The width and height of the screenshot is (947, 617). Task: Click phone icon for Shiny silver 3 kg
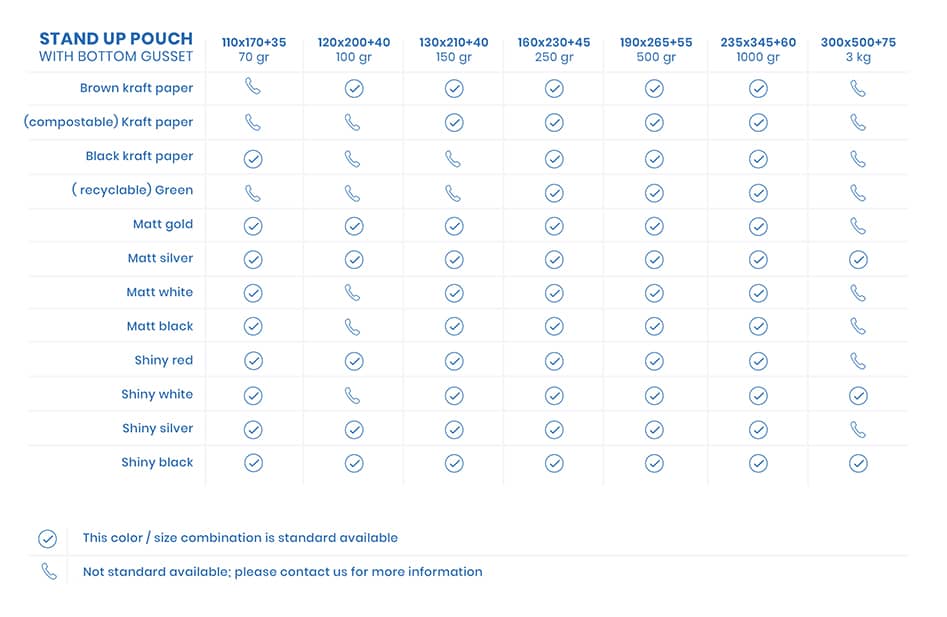(858, 429)
